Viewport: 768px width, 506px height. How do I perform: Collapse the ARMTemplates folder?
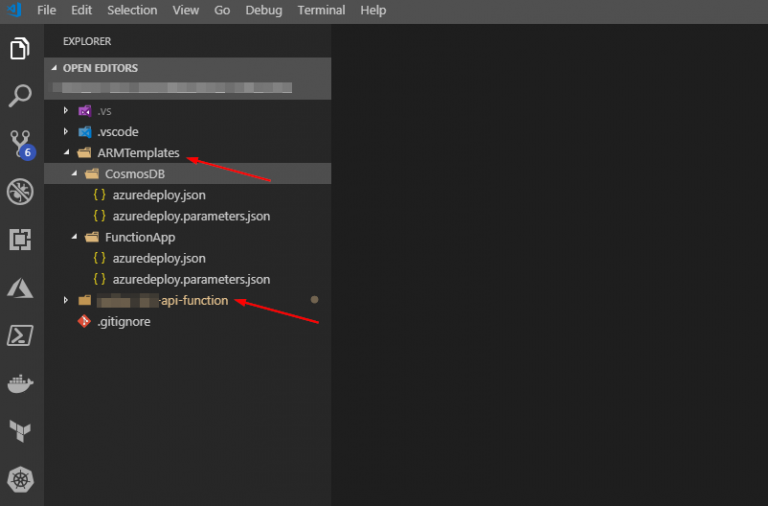click(x=137, y=153)
